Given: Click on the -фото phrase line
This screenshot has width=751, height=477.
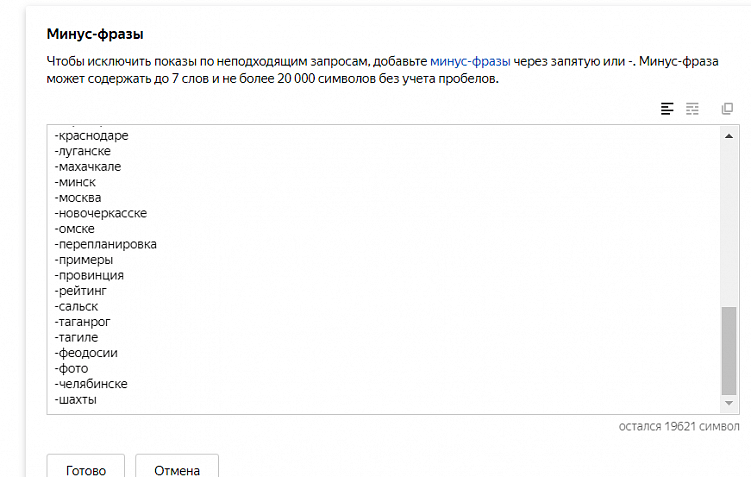Looking at the screenshot, I should click(73, 369).
